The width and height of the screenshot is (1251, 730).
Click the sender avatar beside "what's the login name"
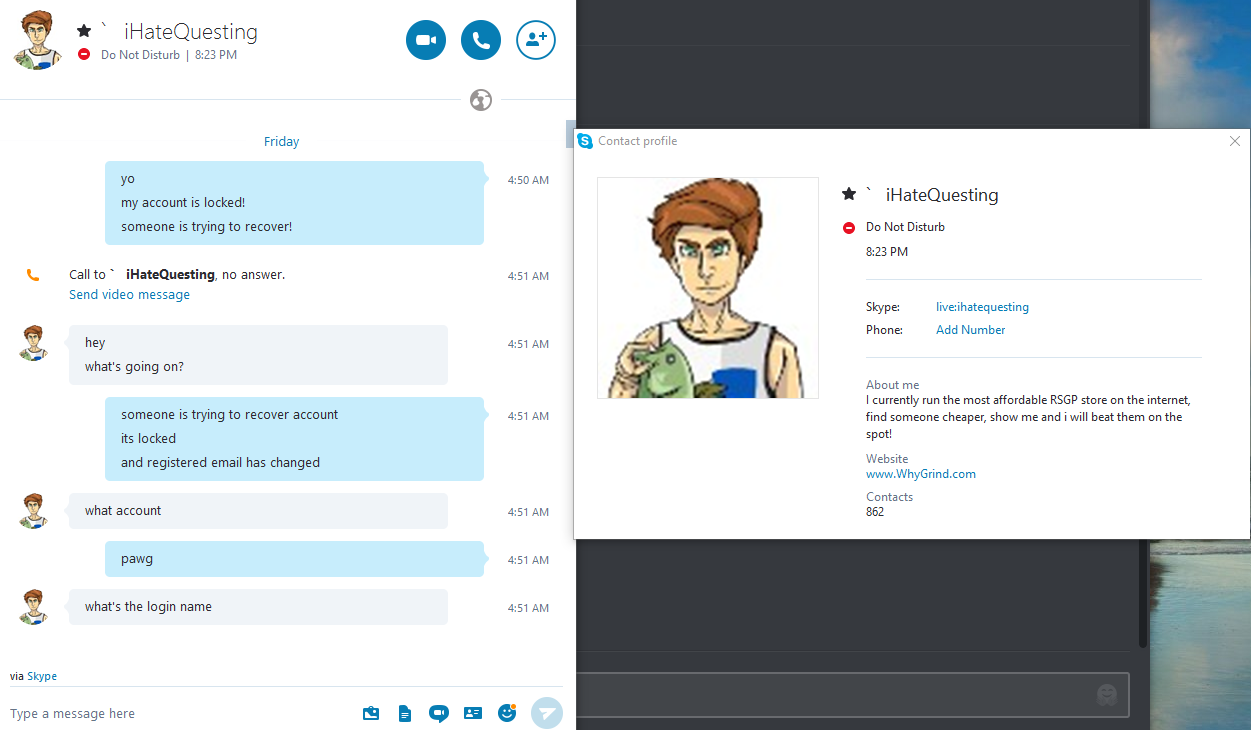(34, 607)
